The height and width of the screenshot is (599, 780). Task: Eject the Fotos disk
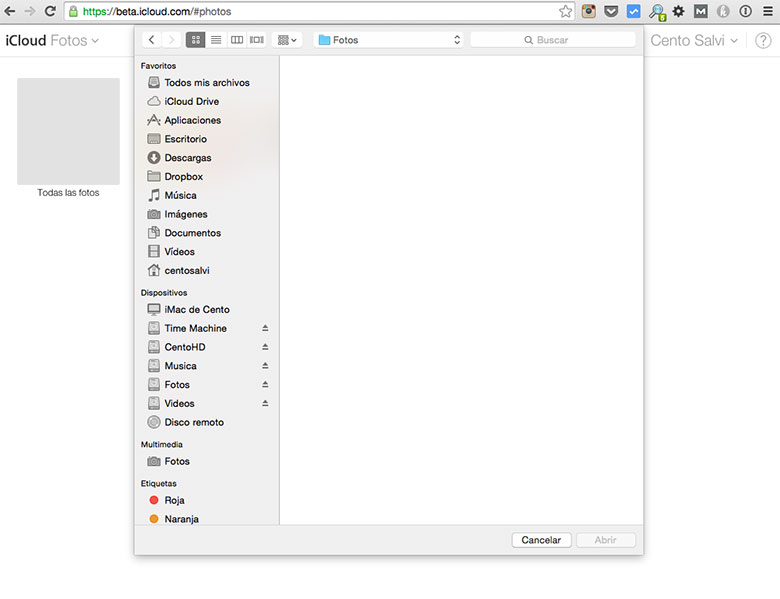click(x=265, y=385)
